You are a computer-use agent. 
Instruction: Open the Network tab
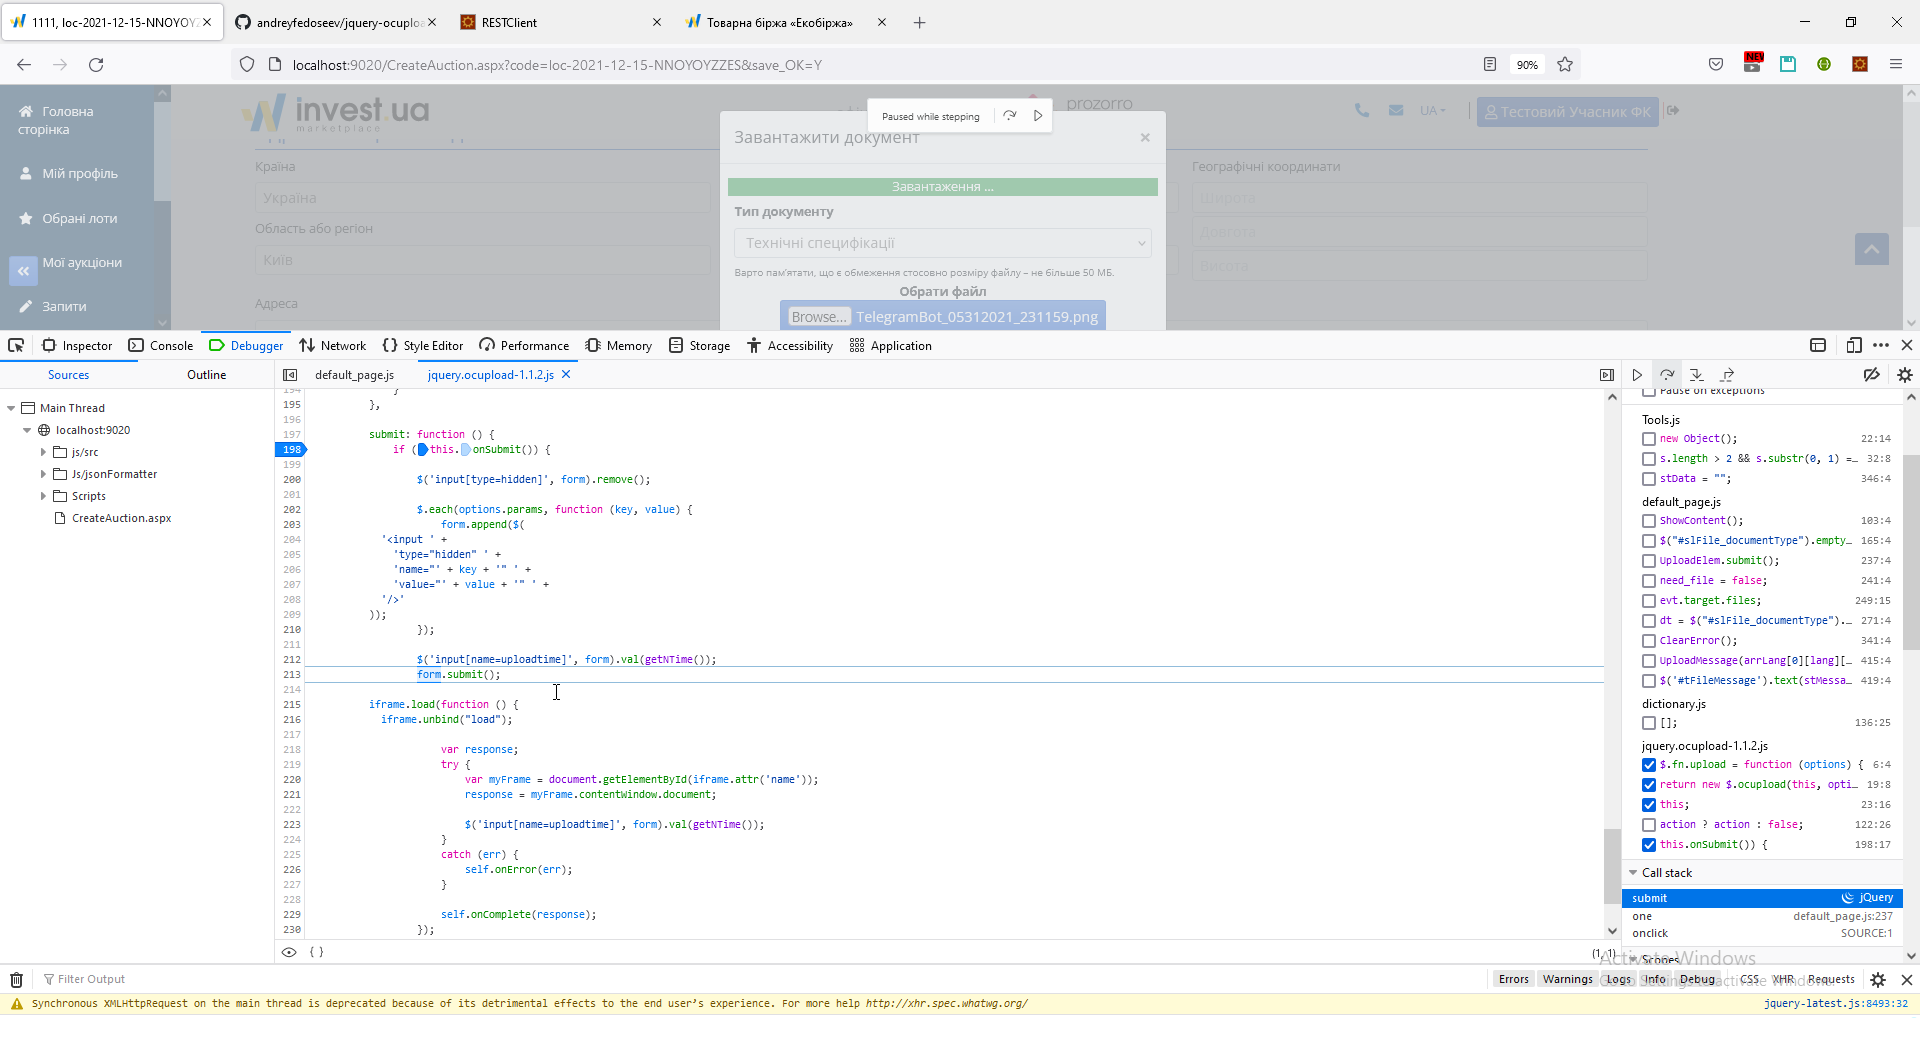click(x=333, y=345)
